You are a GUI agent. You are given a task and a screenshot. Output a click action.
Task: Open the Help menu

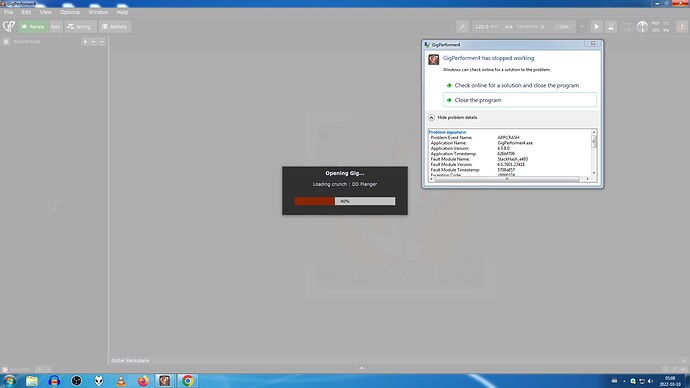(122, 12)
